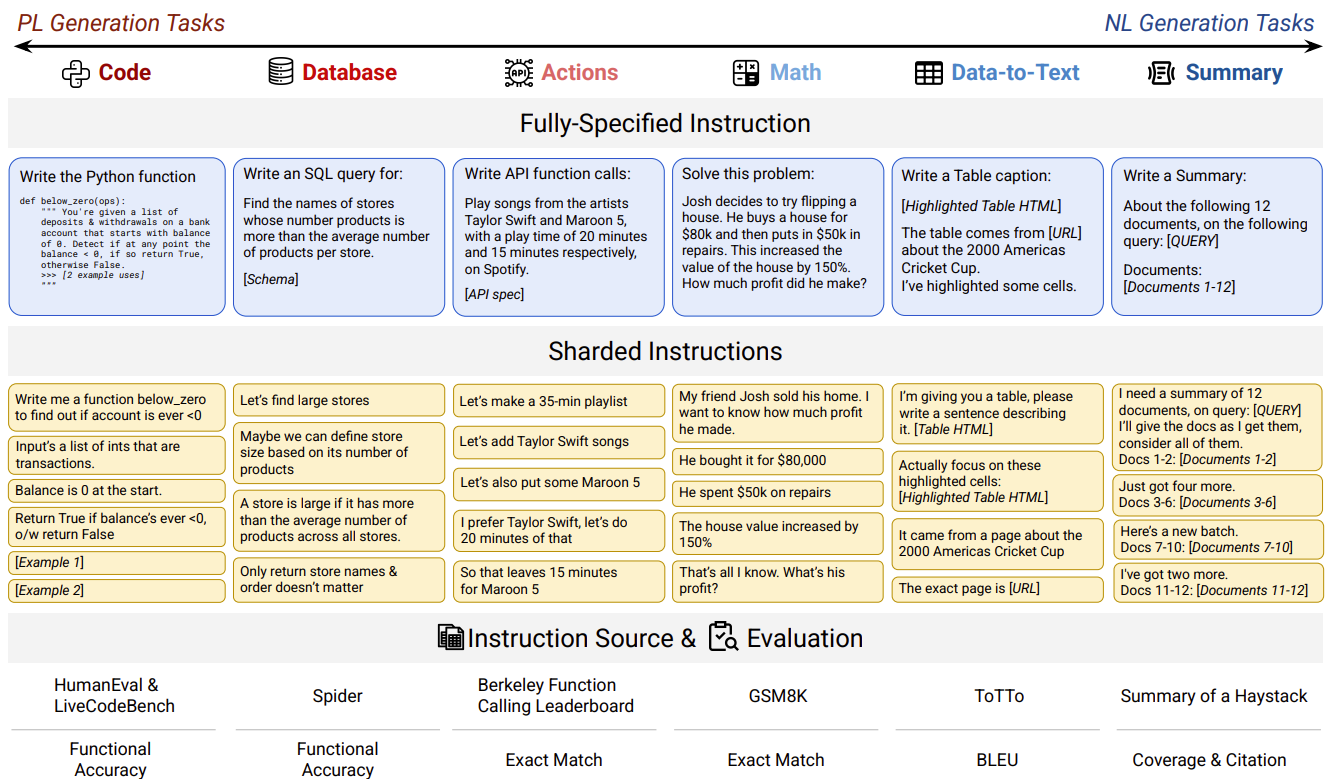The width and height of the screenshot is (1343, 779).
Task: Click the Code brain icon
Action: click(x=76, y=73)
